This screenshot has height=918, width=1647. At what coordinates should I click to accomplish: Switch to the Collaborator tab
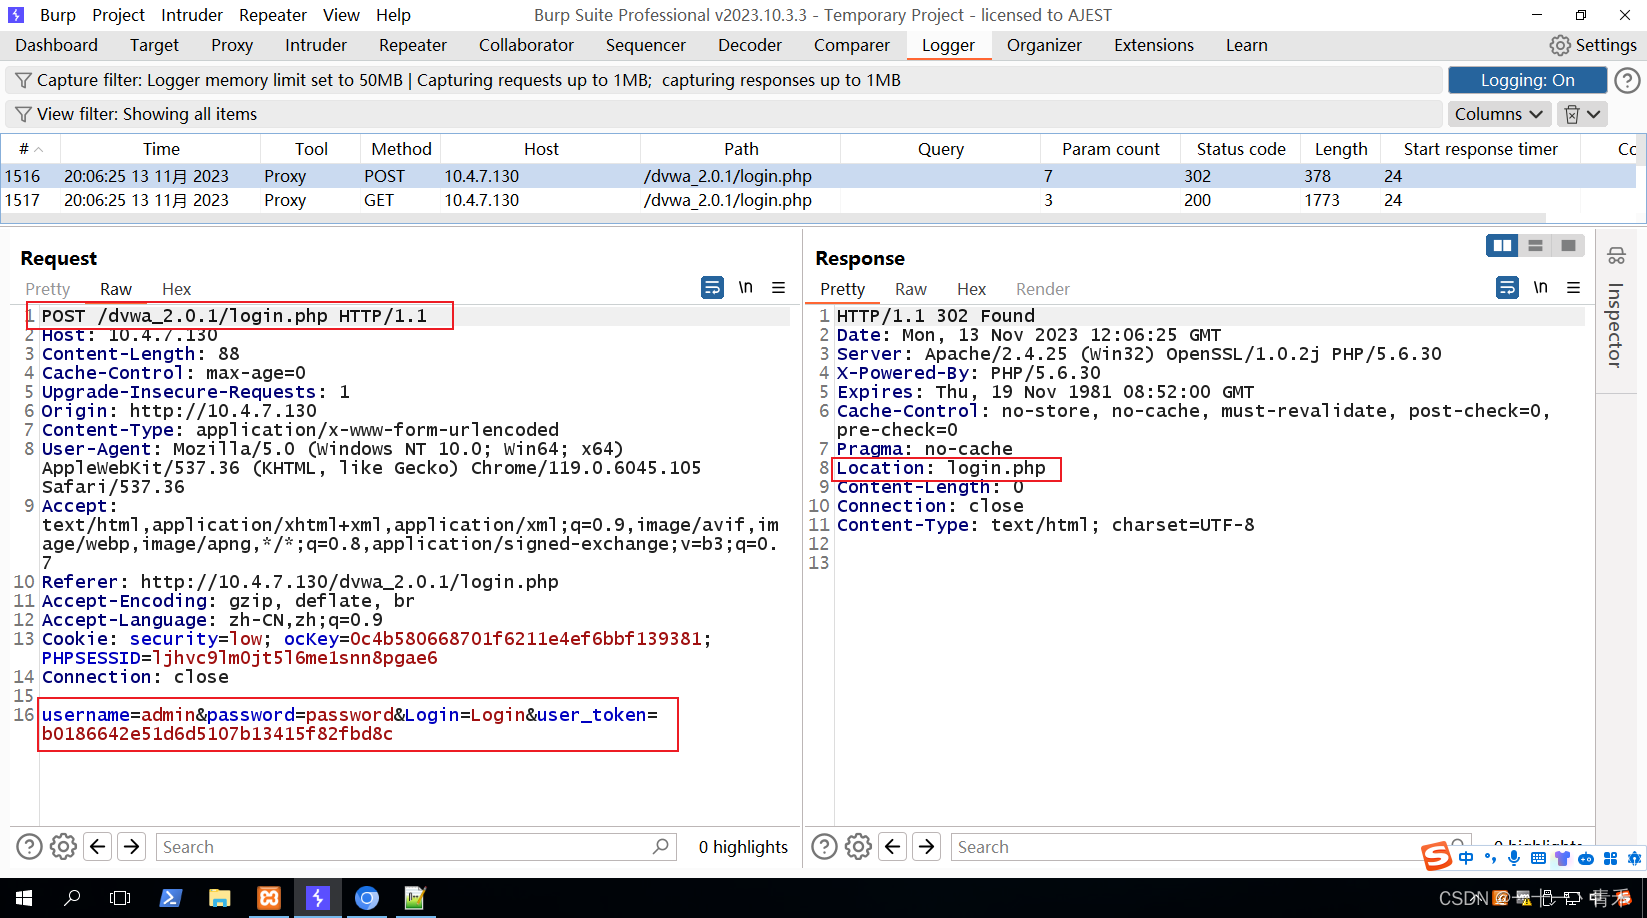(526, 45)
